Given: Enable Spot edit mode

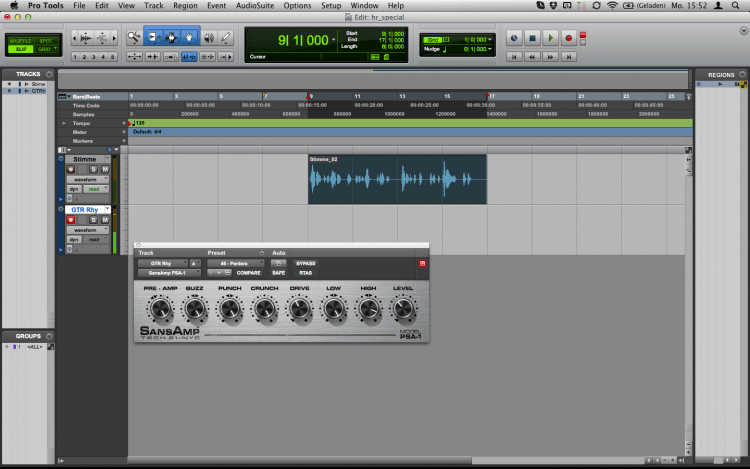Looking at the screenshot, I should tap(46, 41).
